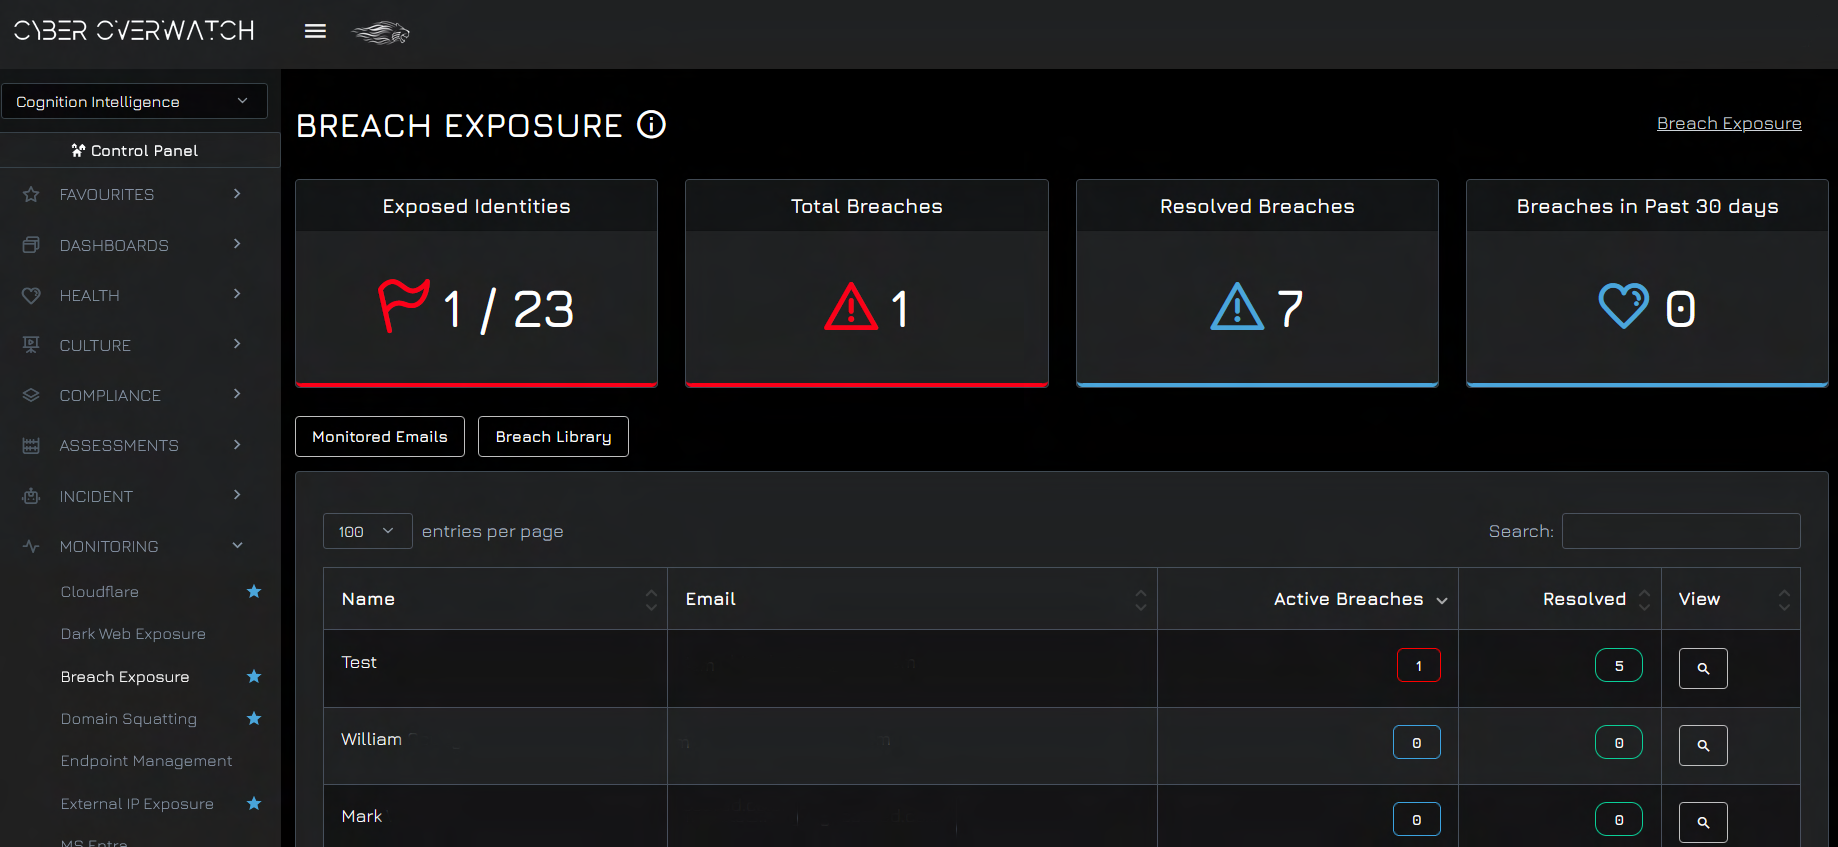The width and height of the screenshot is (1838, 847).
Task: Click resolved count badge for Test
Action: [1619, 665]
